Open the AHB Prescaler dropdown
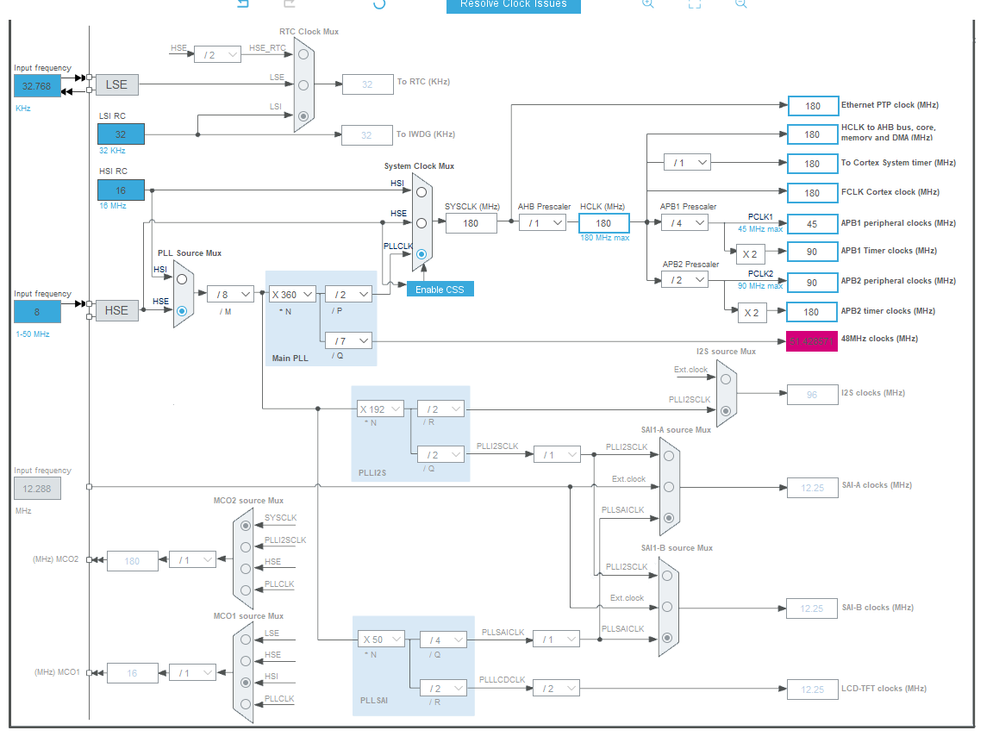 [x=542, y=223]
